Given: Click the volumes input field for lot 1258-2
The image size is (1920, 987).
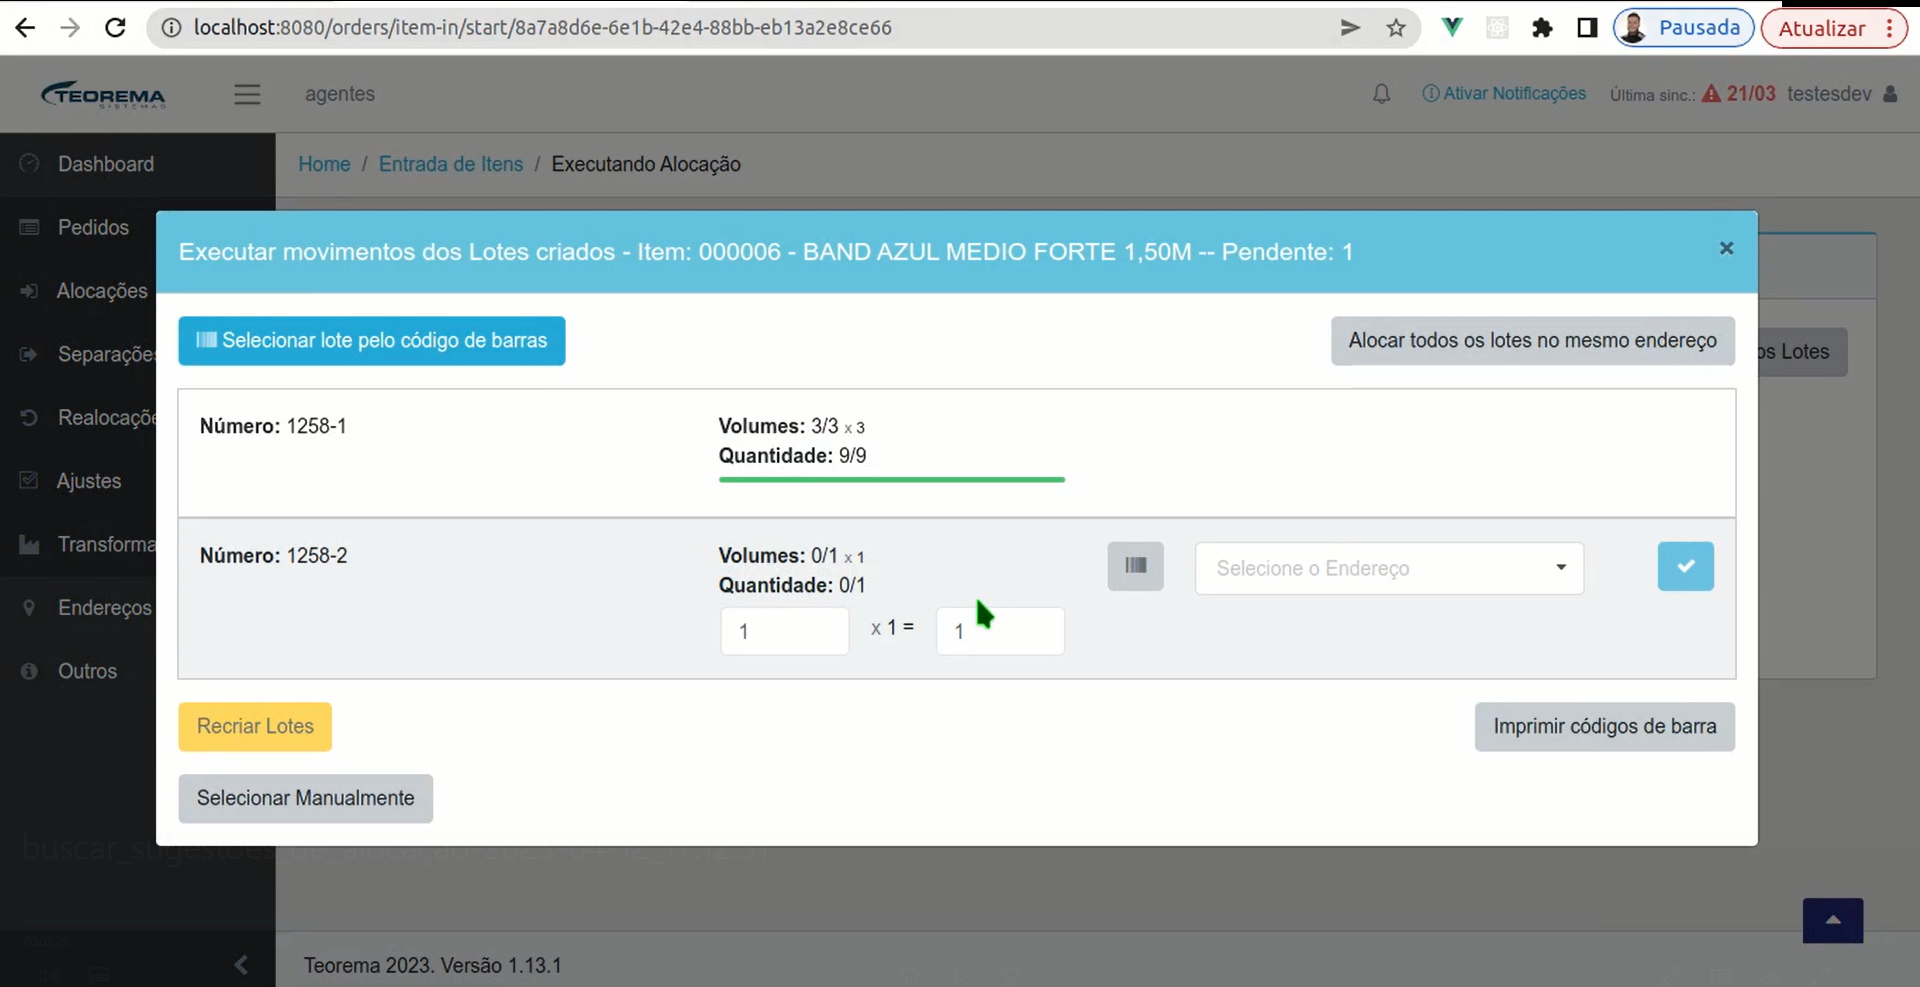Looking at the screenshot, I should (785, 631).
